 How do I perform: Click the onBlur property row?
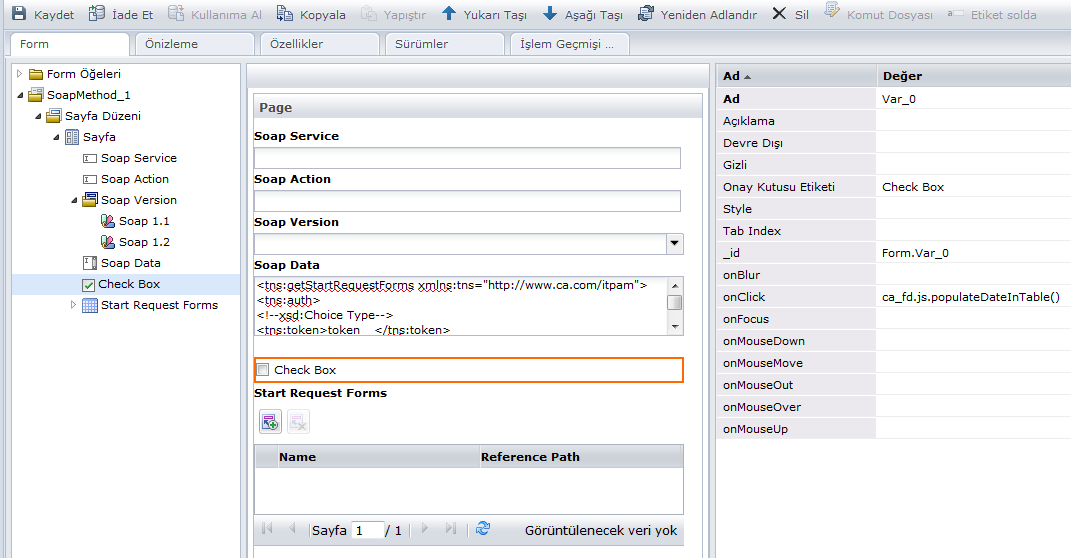pyautogui.click(x=893, y=275)
